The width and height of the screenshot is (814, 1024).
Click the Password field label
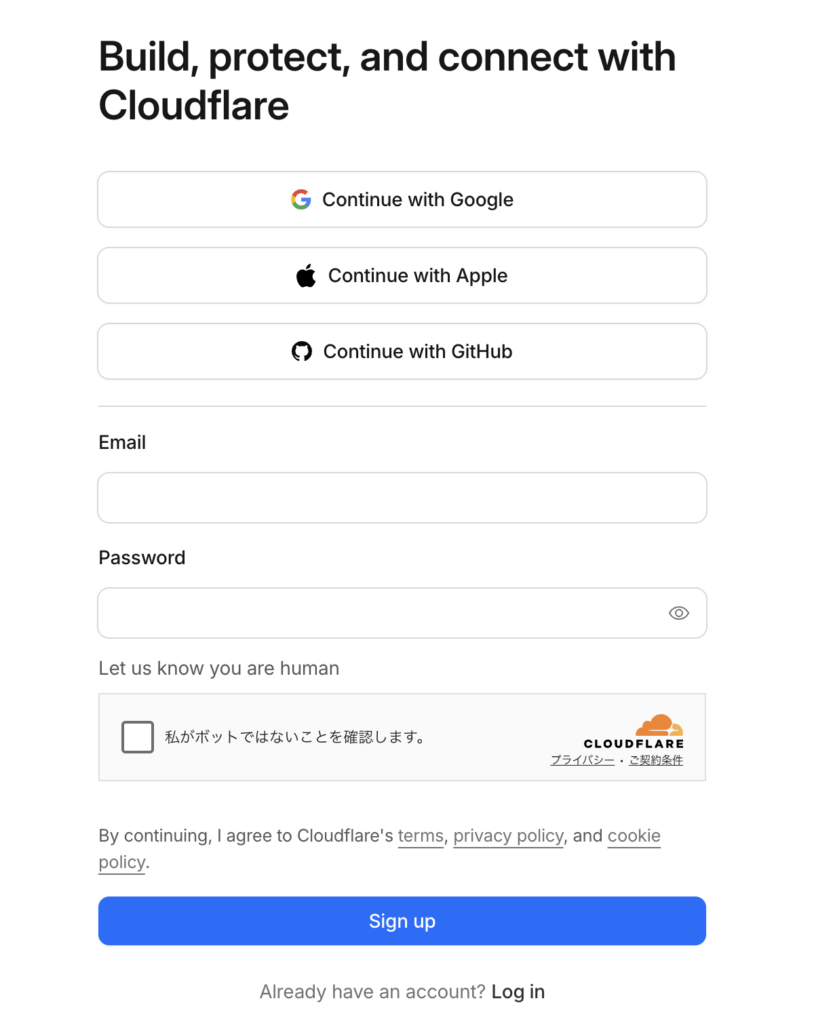[x=142, y=558]
